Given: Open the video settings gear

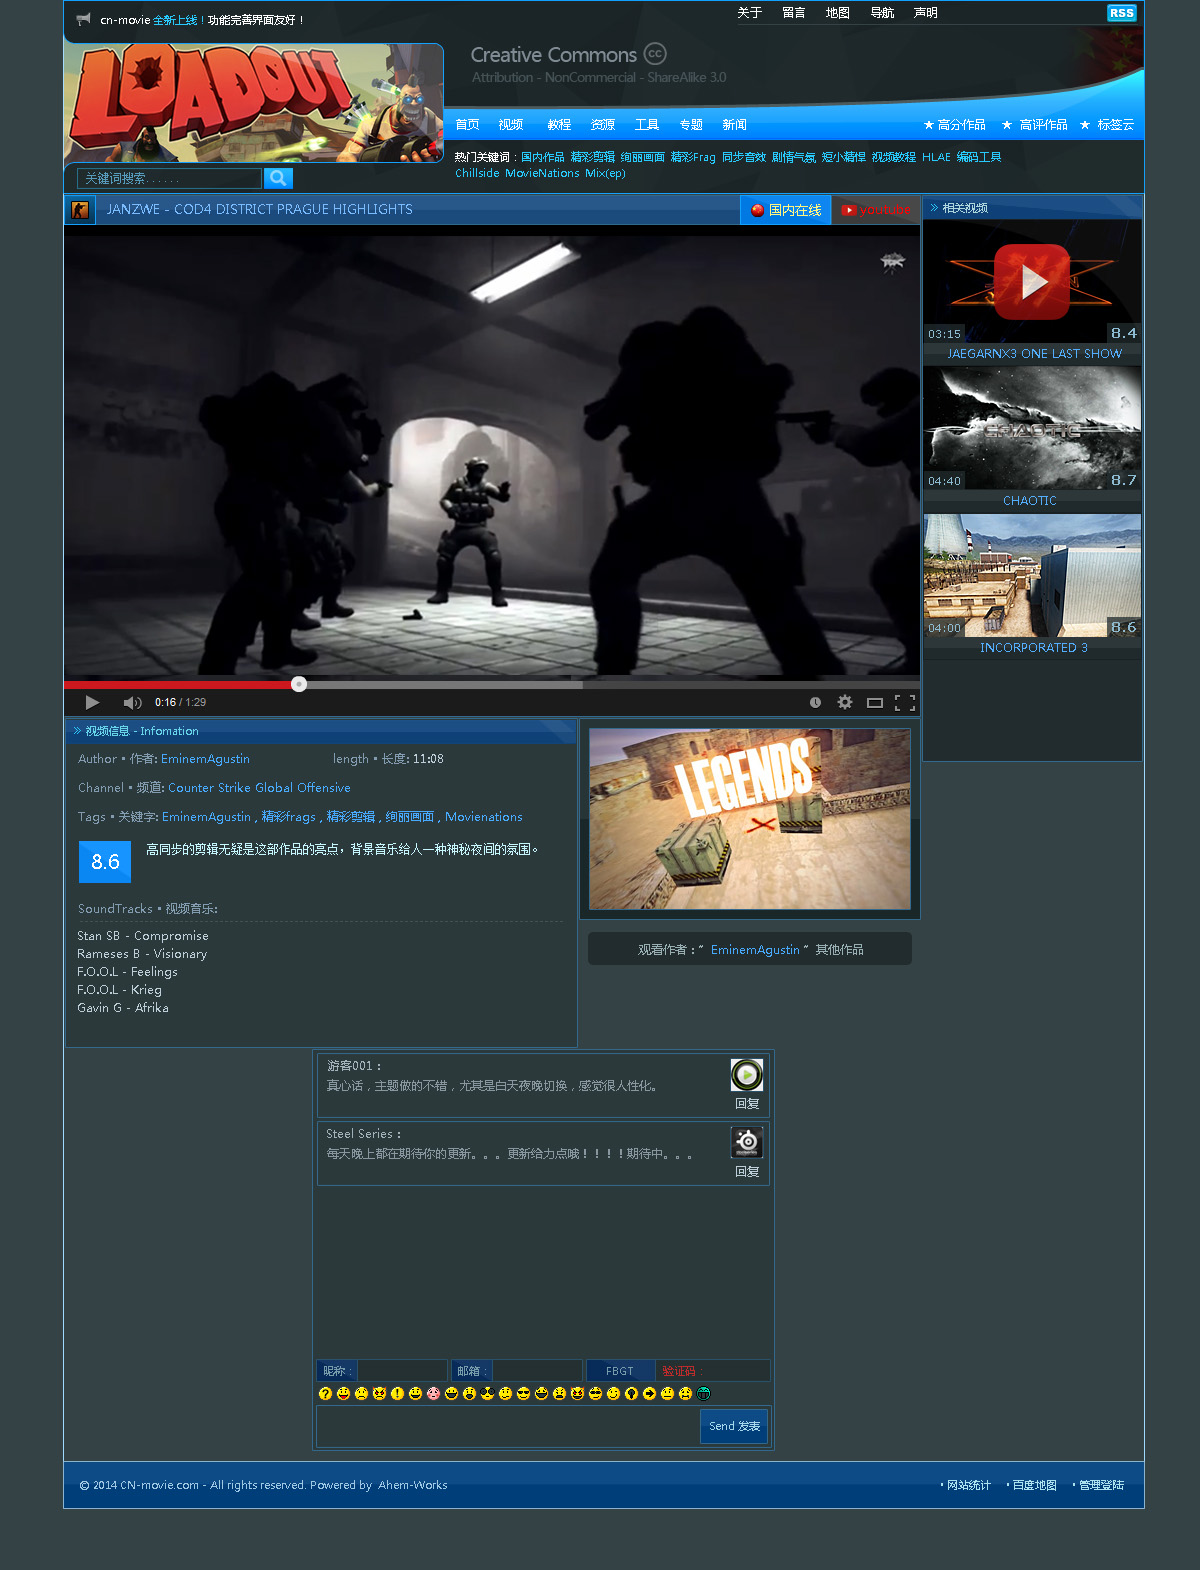Looking at the screenshot, I should (x=845, y=702).
